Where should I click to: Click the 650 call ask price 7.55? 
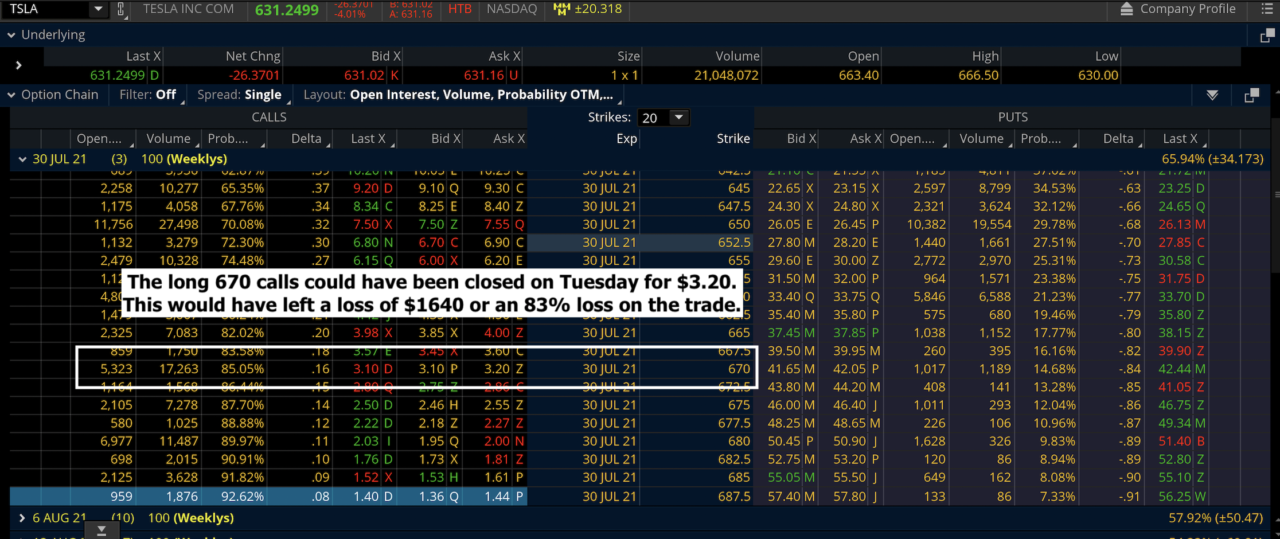coord(498,224)
